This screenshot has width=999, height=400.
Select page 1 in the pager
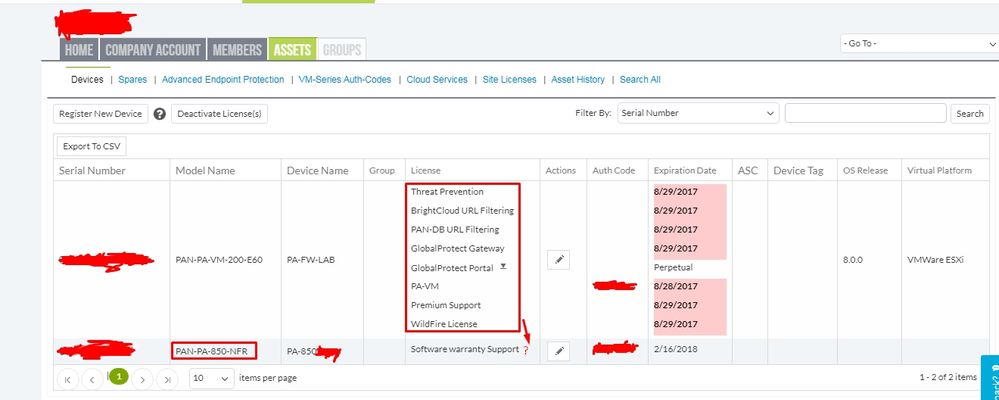tap(119, 376)
